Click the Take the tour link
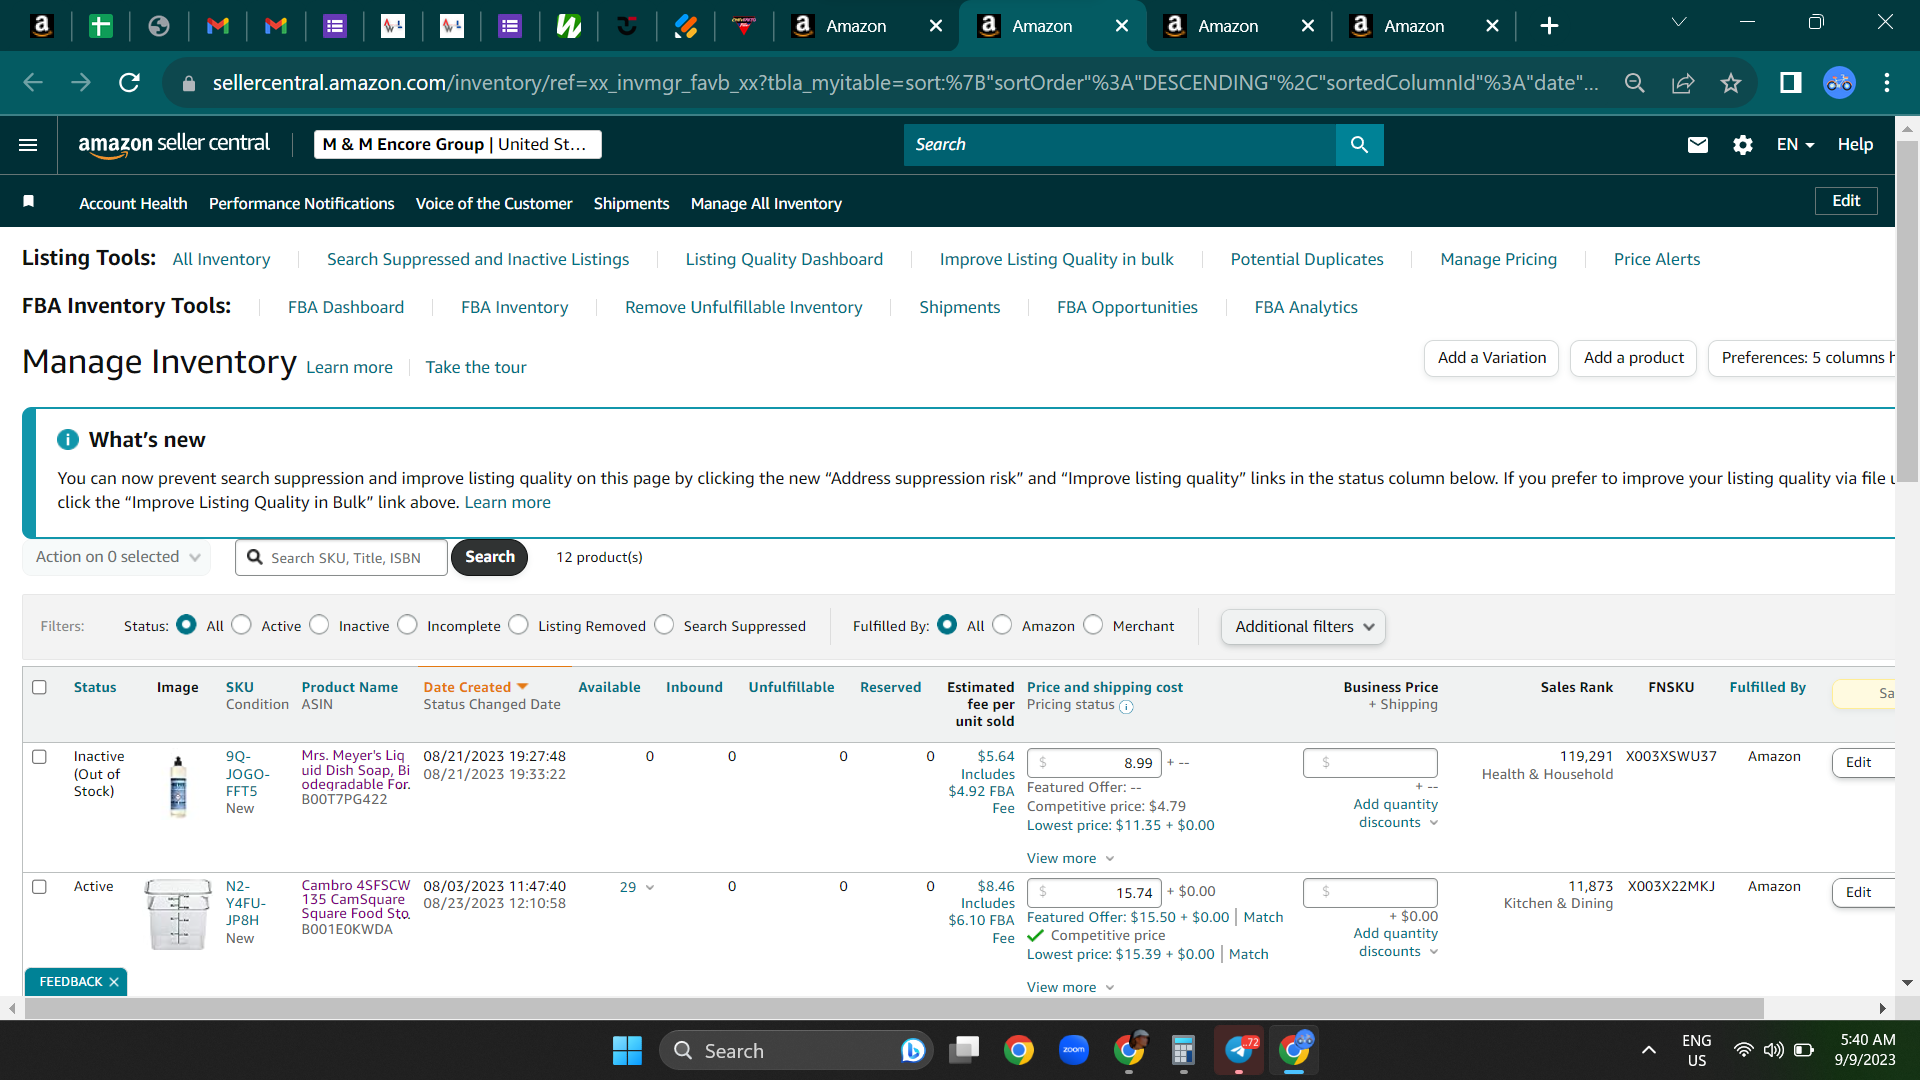The height and width of the screenshot is (1080, 1920). pyautogui.click(x=476, y=367)
